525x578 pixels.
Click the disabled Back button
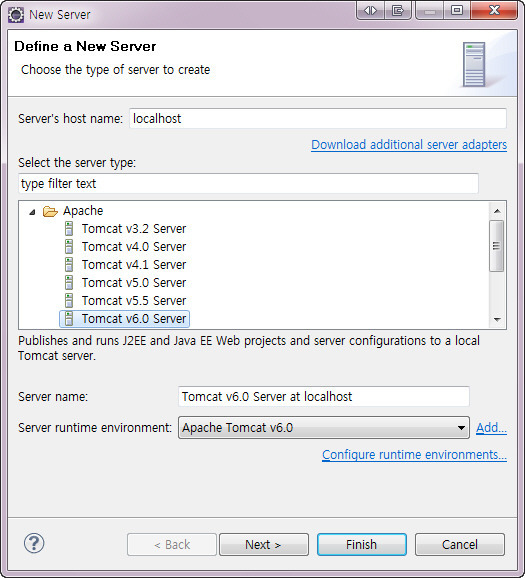[x=172, y=544]
